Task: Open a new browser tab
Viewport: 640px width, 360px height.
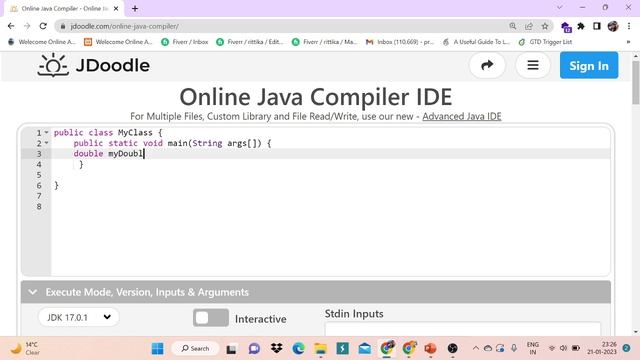Action: 135,8
